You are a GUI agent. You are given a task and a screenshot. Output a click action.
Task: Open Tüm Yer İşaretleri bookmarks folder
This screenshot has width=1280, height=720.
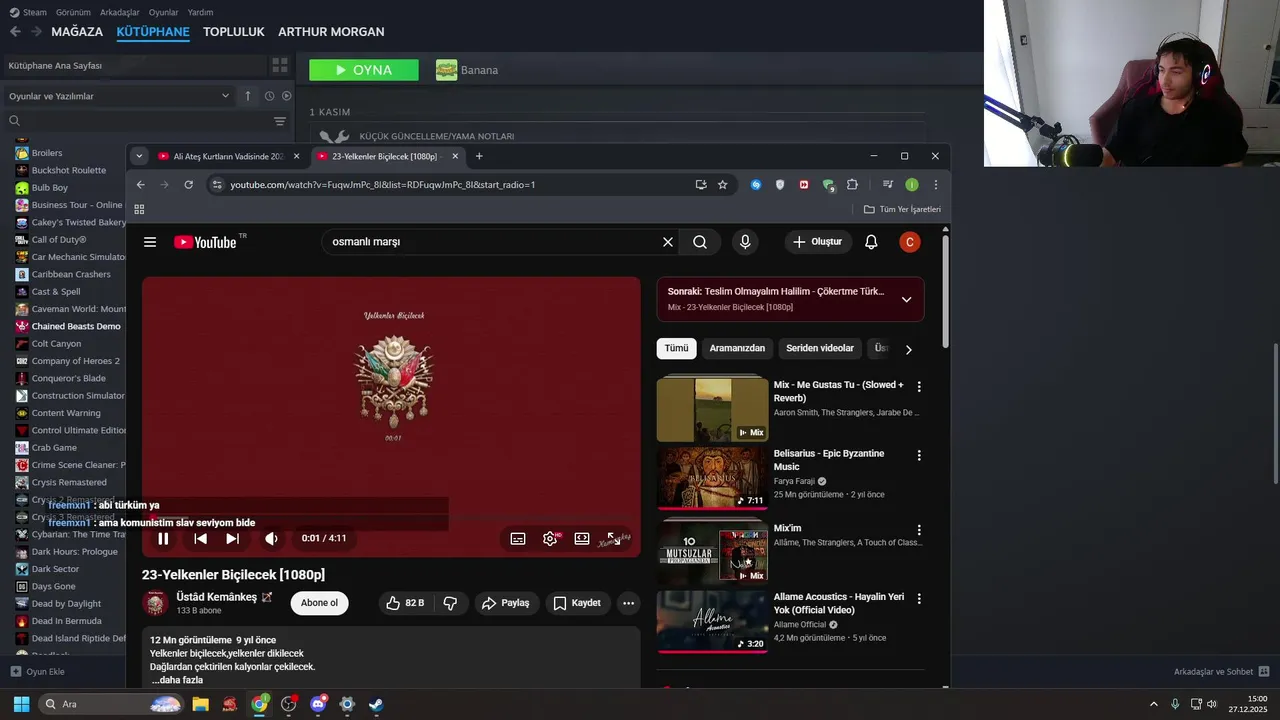click(x=902, y=209)
